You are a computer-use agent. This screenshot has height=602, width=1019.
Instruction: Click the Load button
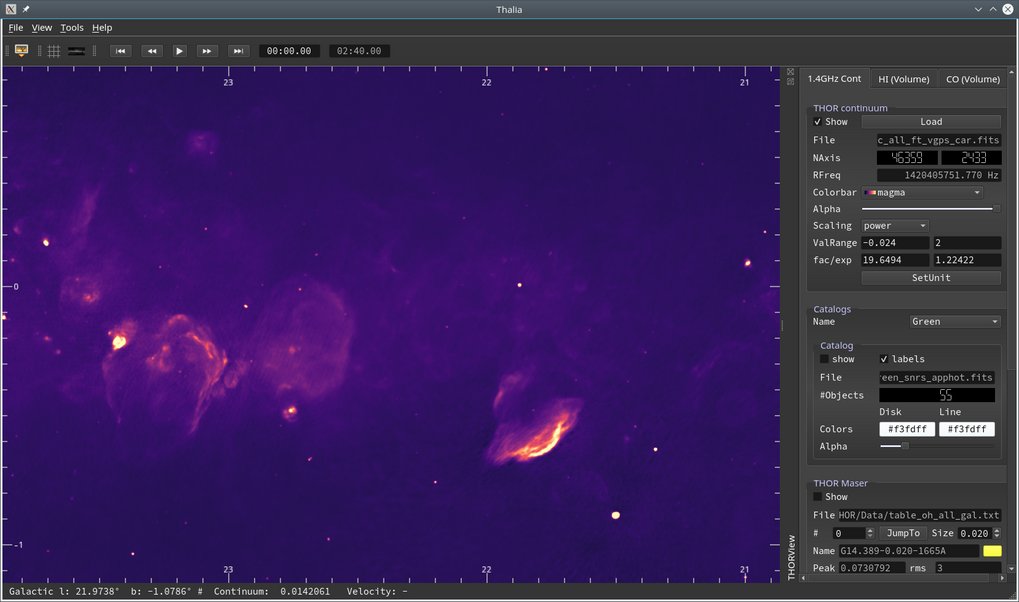930,122
